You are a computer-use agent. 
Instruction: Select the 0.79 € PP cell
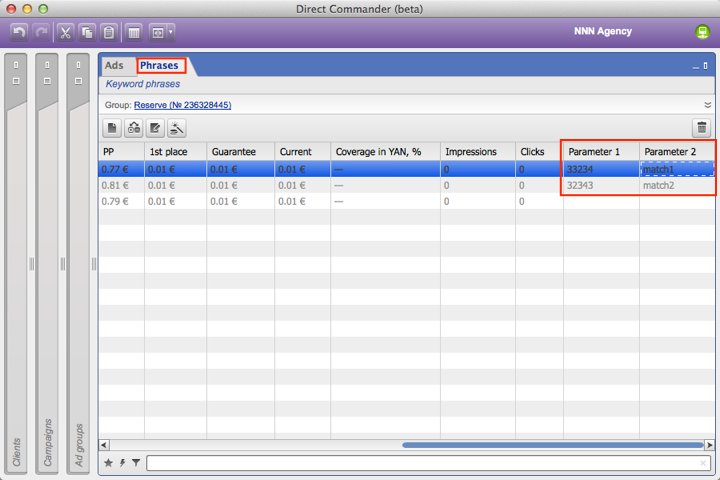tap(122, 201)
